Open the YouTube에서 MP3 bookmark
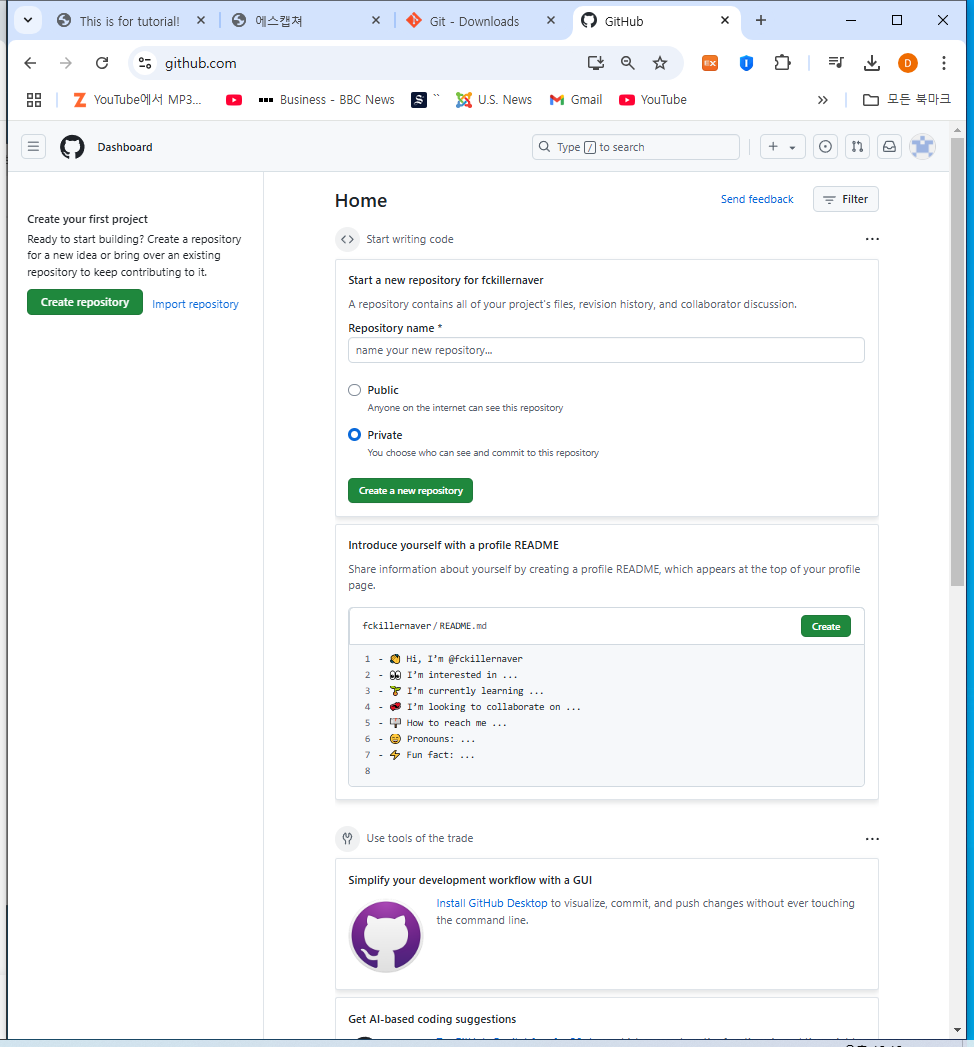The height and width of the screenshot is (1047, 974). [x=137, y=99]
